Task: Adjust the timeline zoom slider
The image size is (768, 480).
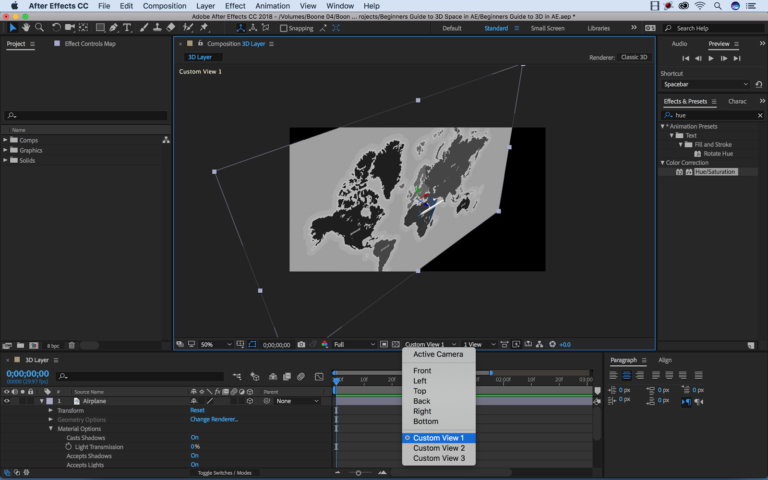Action: pyautogui.click(x=359, y=473)
